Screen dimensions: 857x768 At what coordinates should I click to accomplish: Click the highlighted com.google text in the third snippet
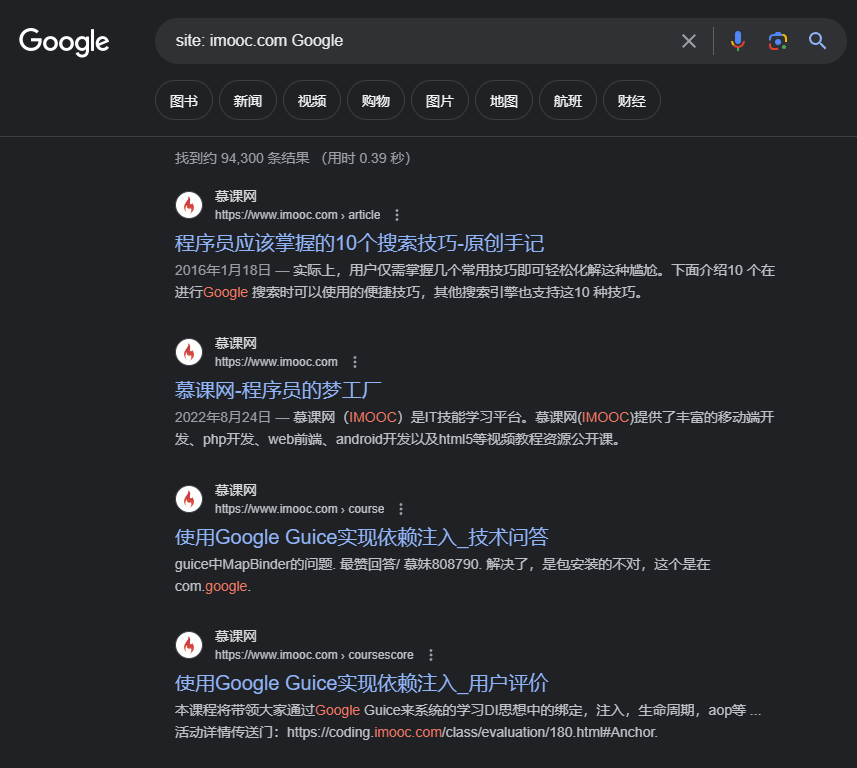213,586
